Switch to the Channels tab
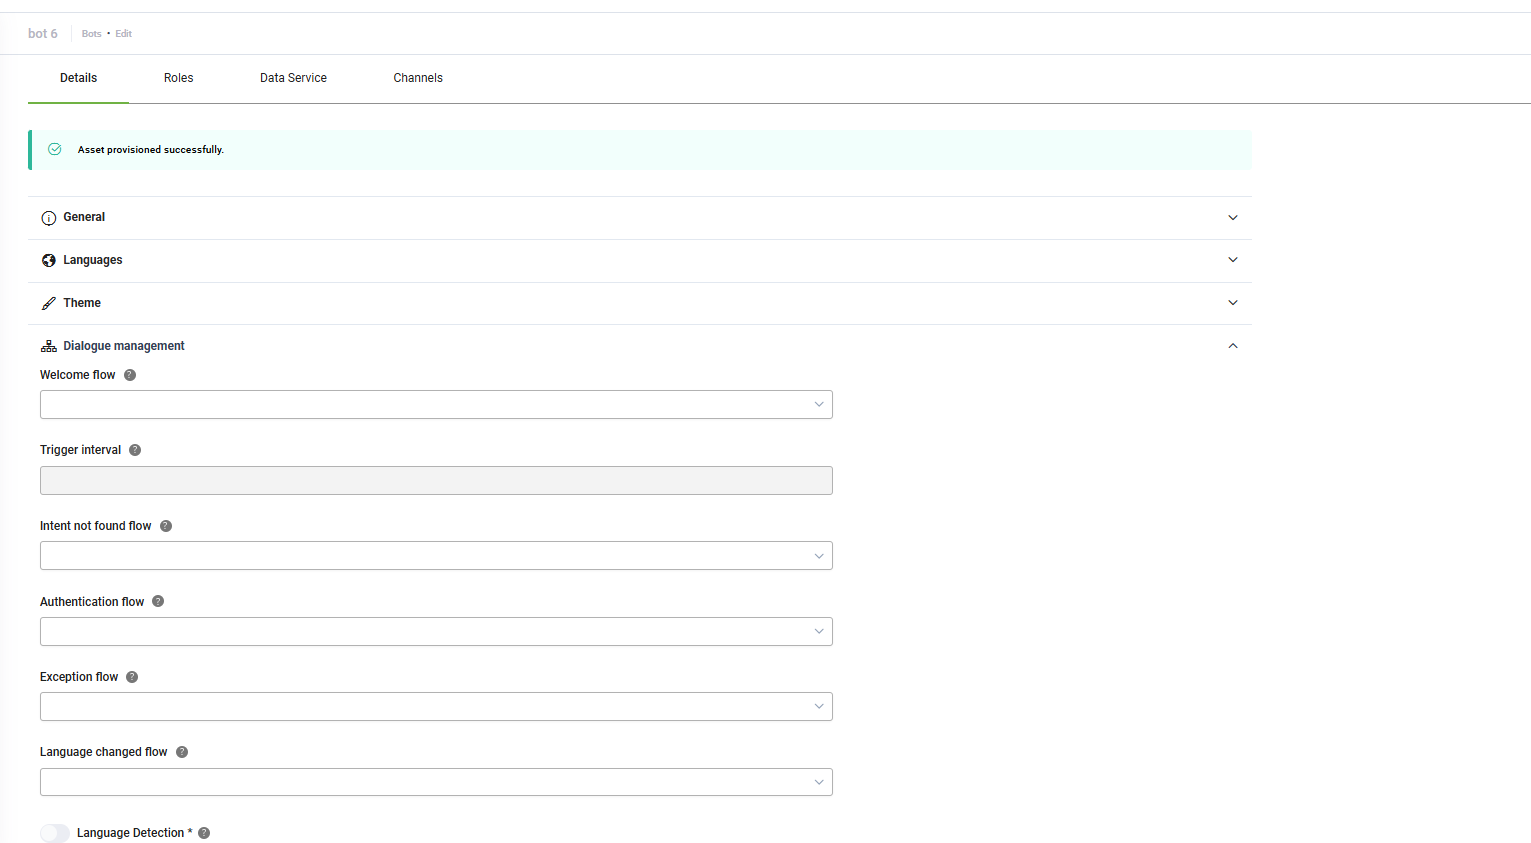 pyautogui.click(x=418, y=78)
